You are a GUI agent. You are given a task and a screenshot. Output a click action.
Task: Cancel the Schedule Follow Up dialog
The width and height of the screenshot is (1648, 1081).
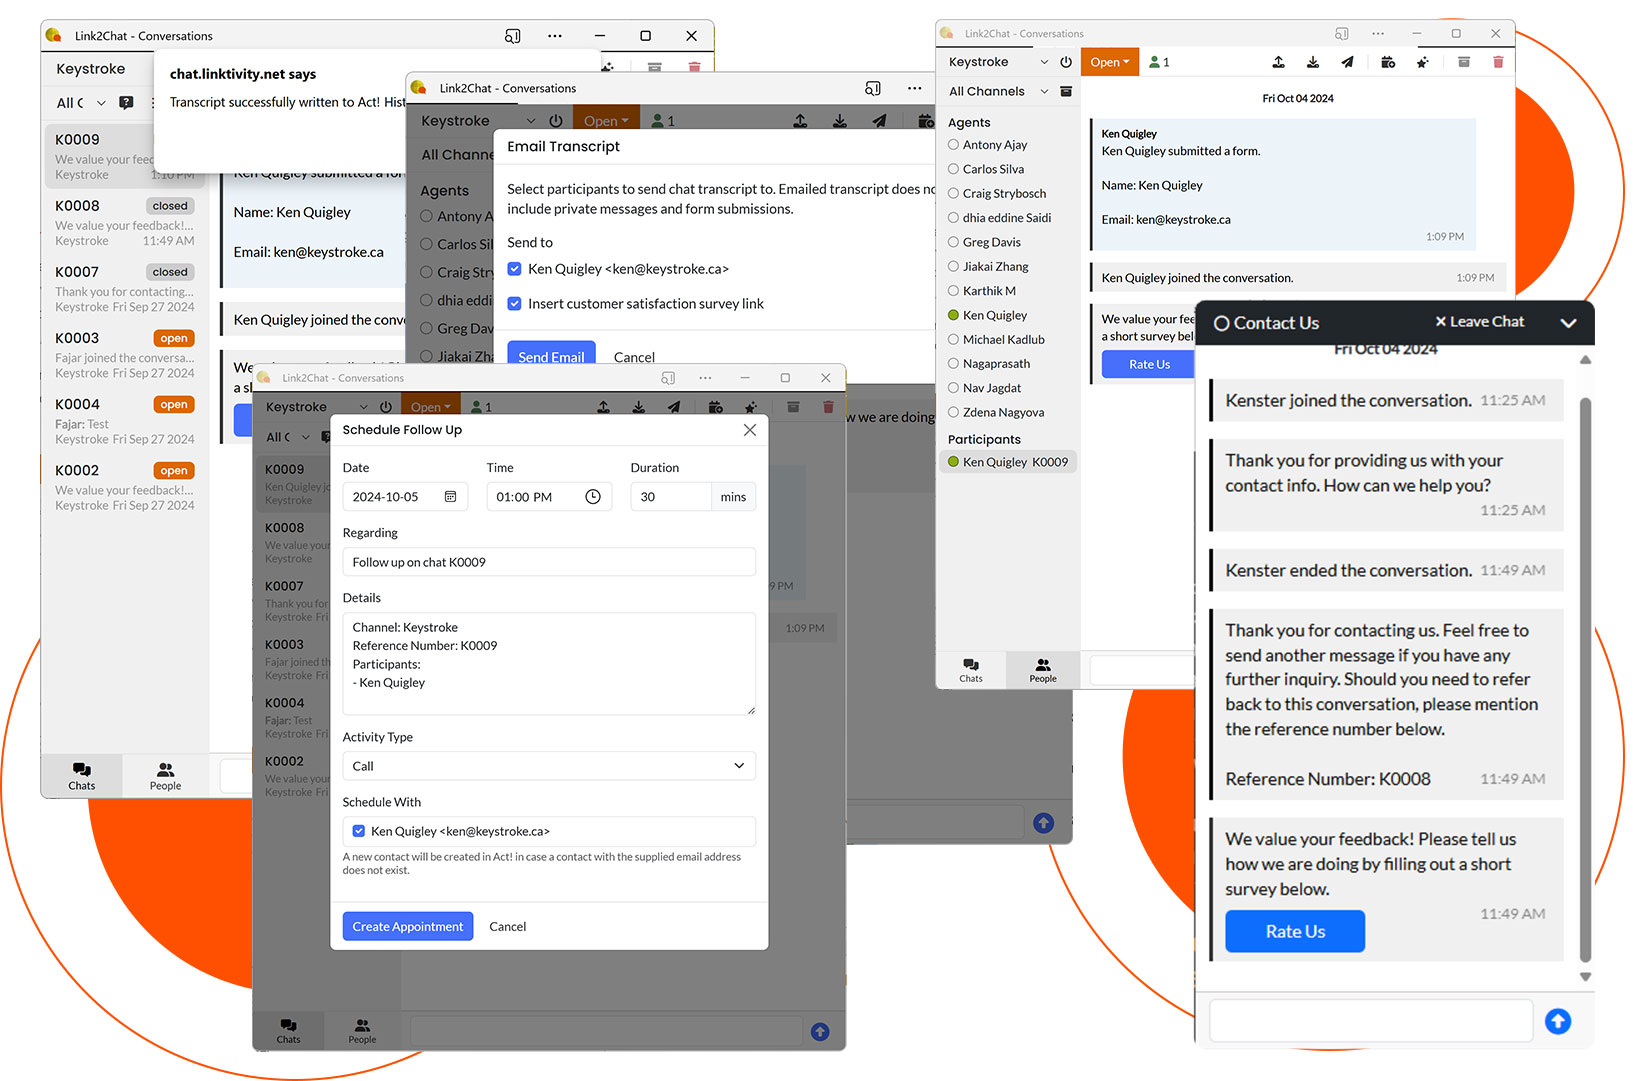click(507, 926)
